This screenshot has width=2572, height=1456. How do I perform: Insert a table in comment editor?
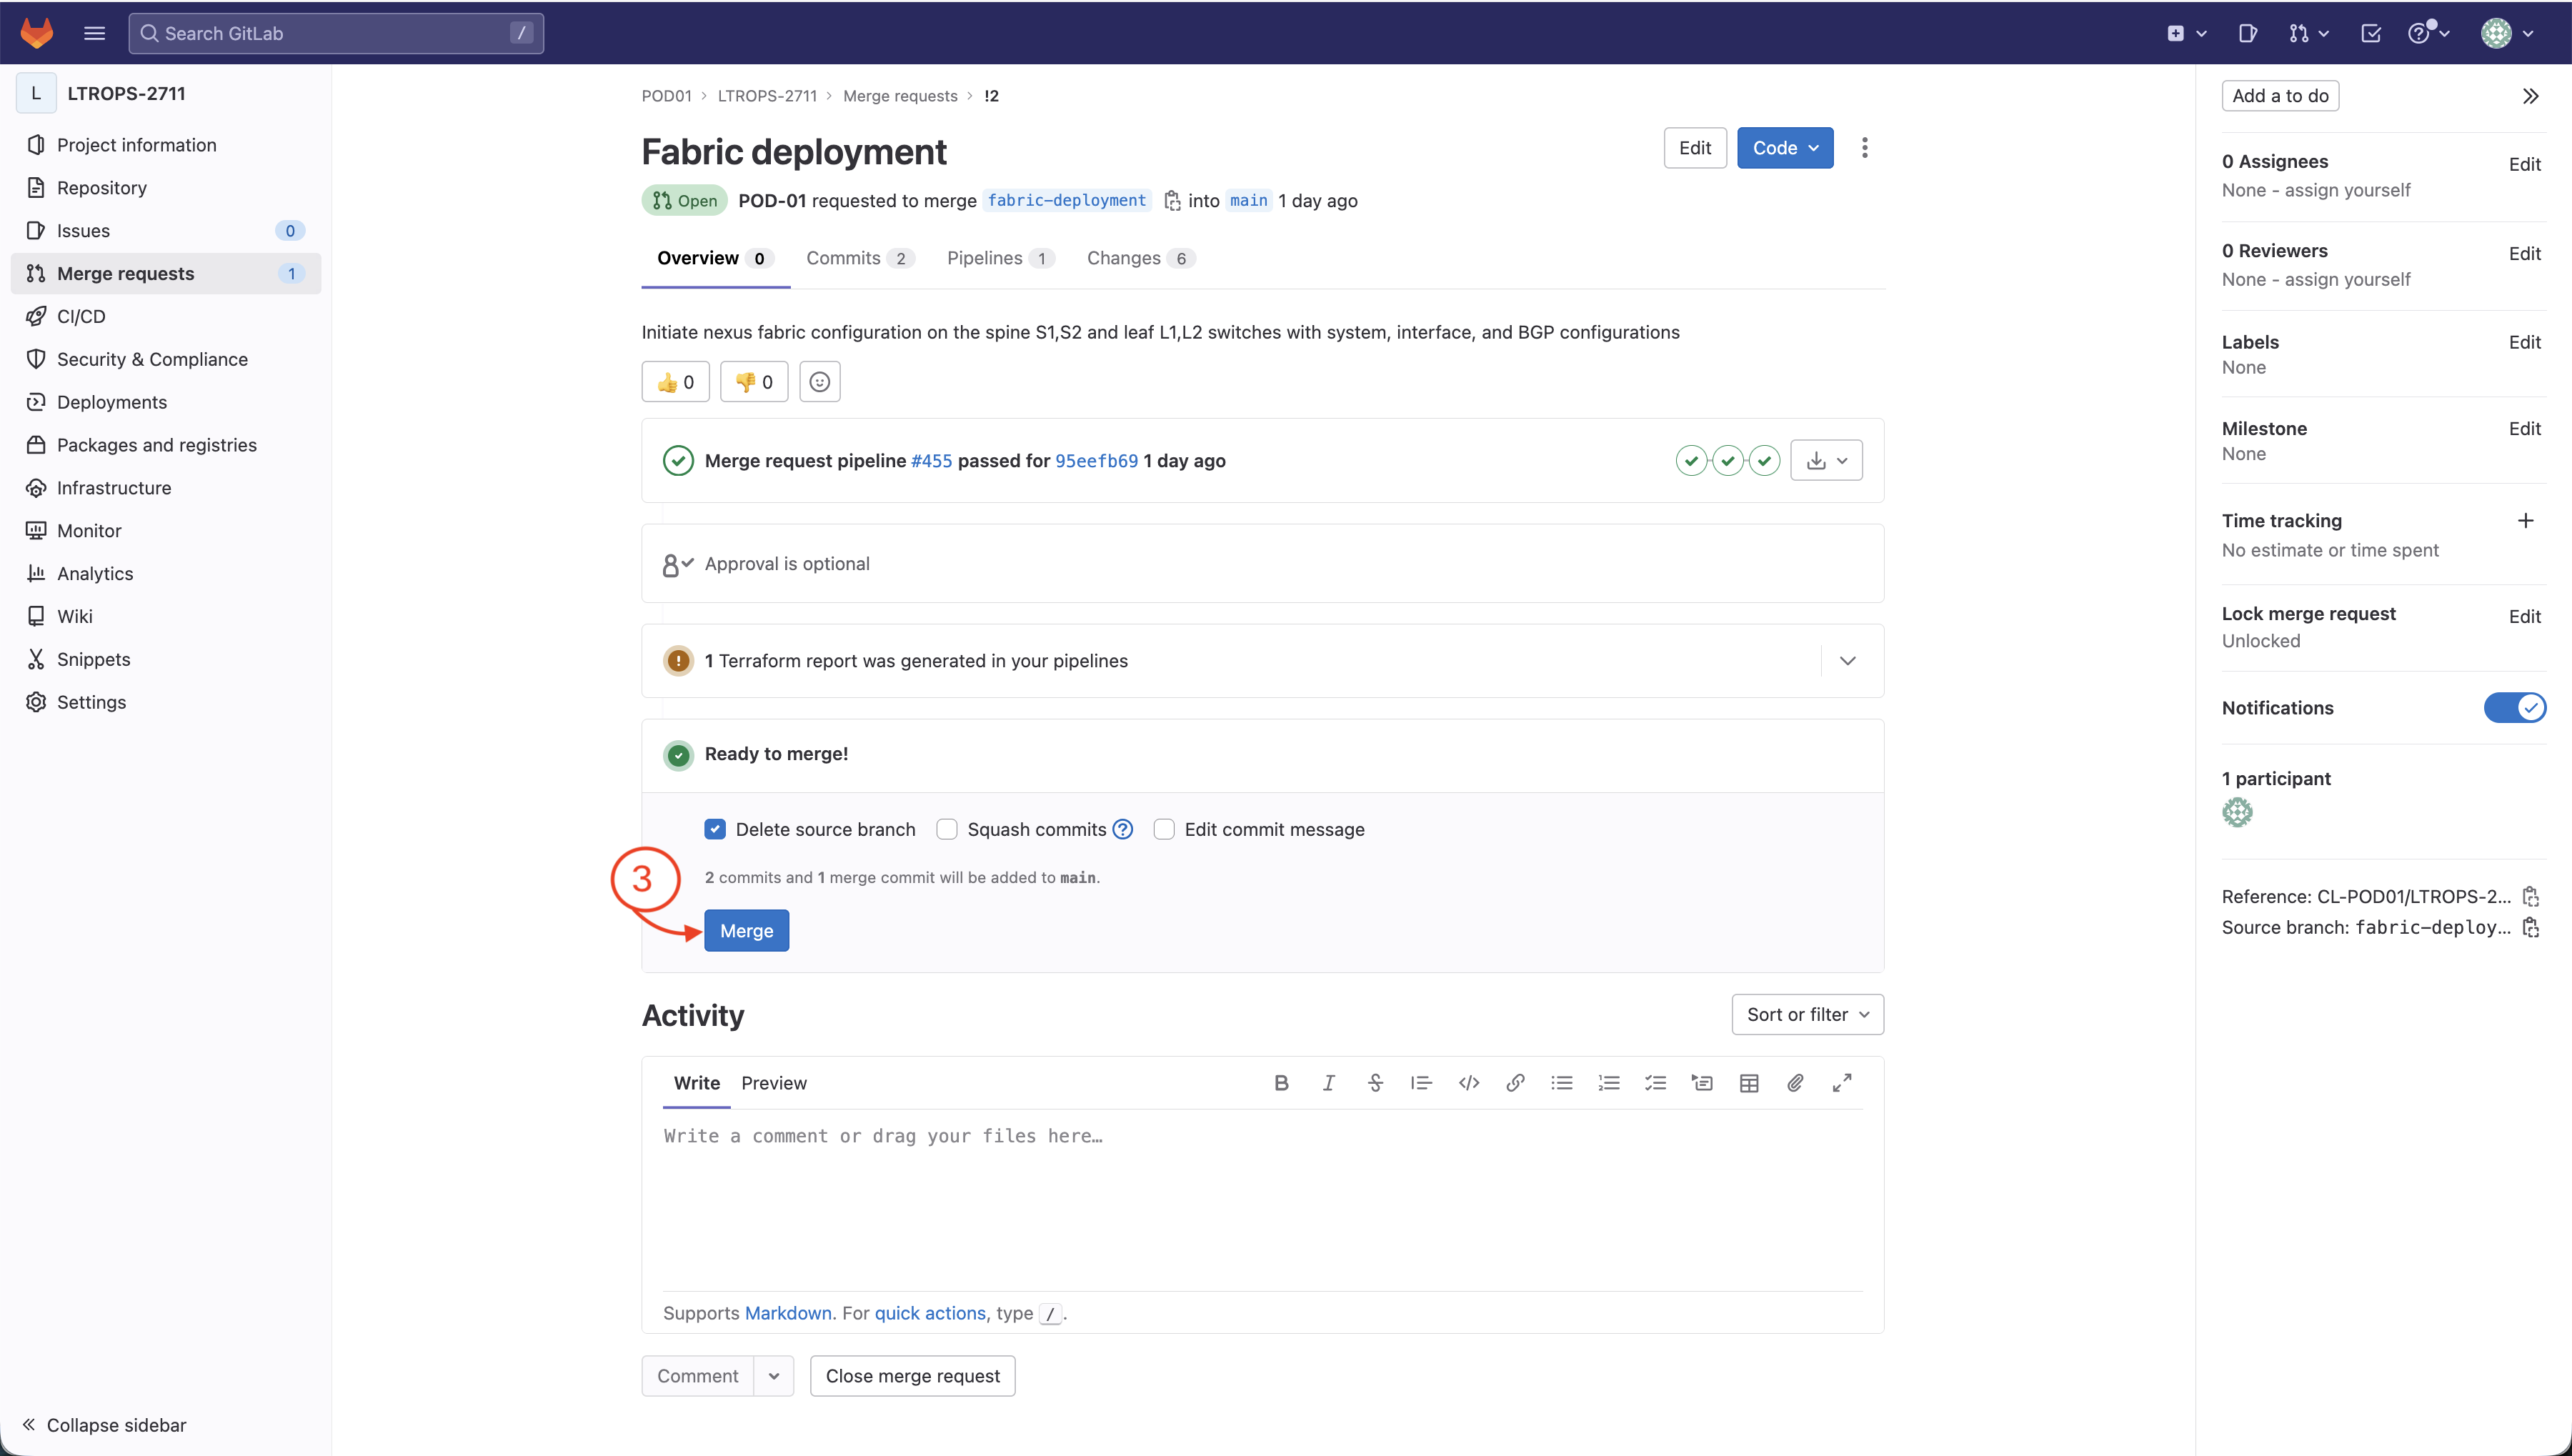[x=1748, y=1083]
